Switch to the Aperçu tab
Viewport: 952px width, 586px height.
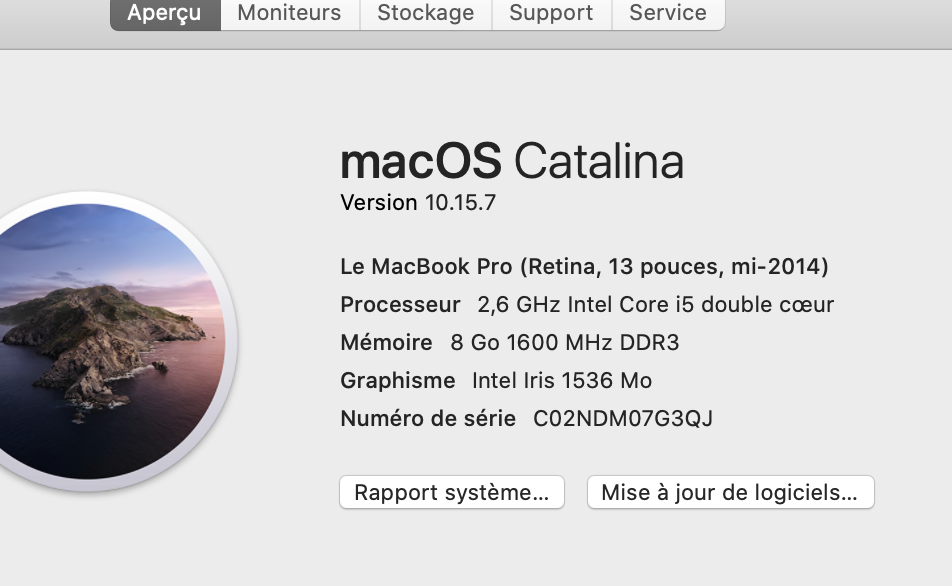164,14
